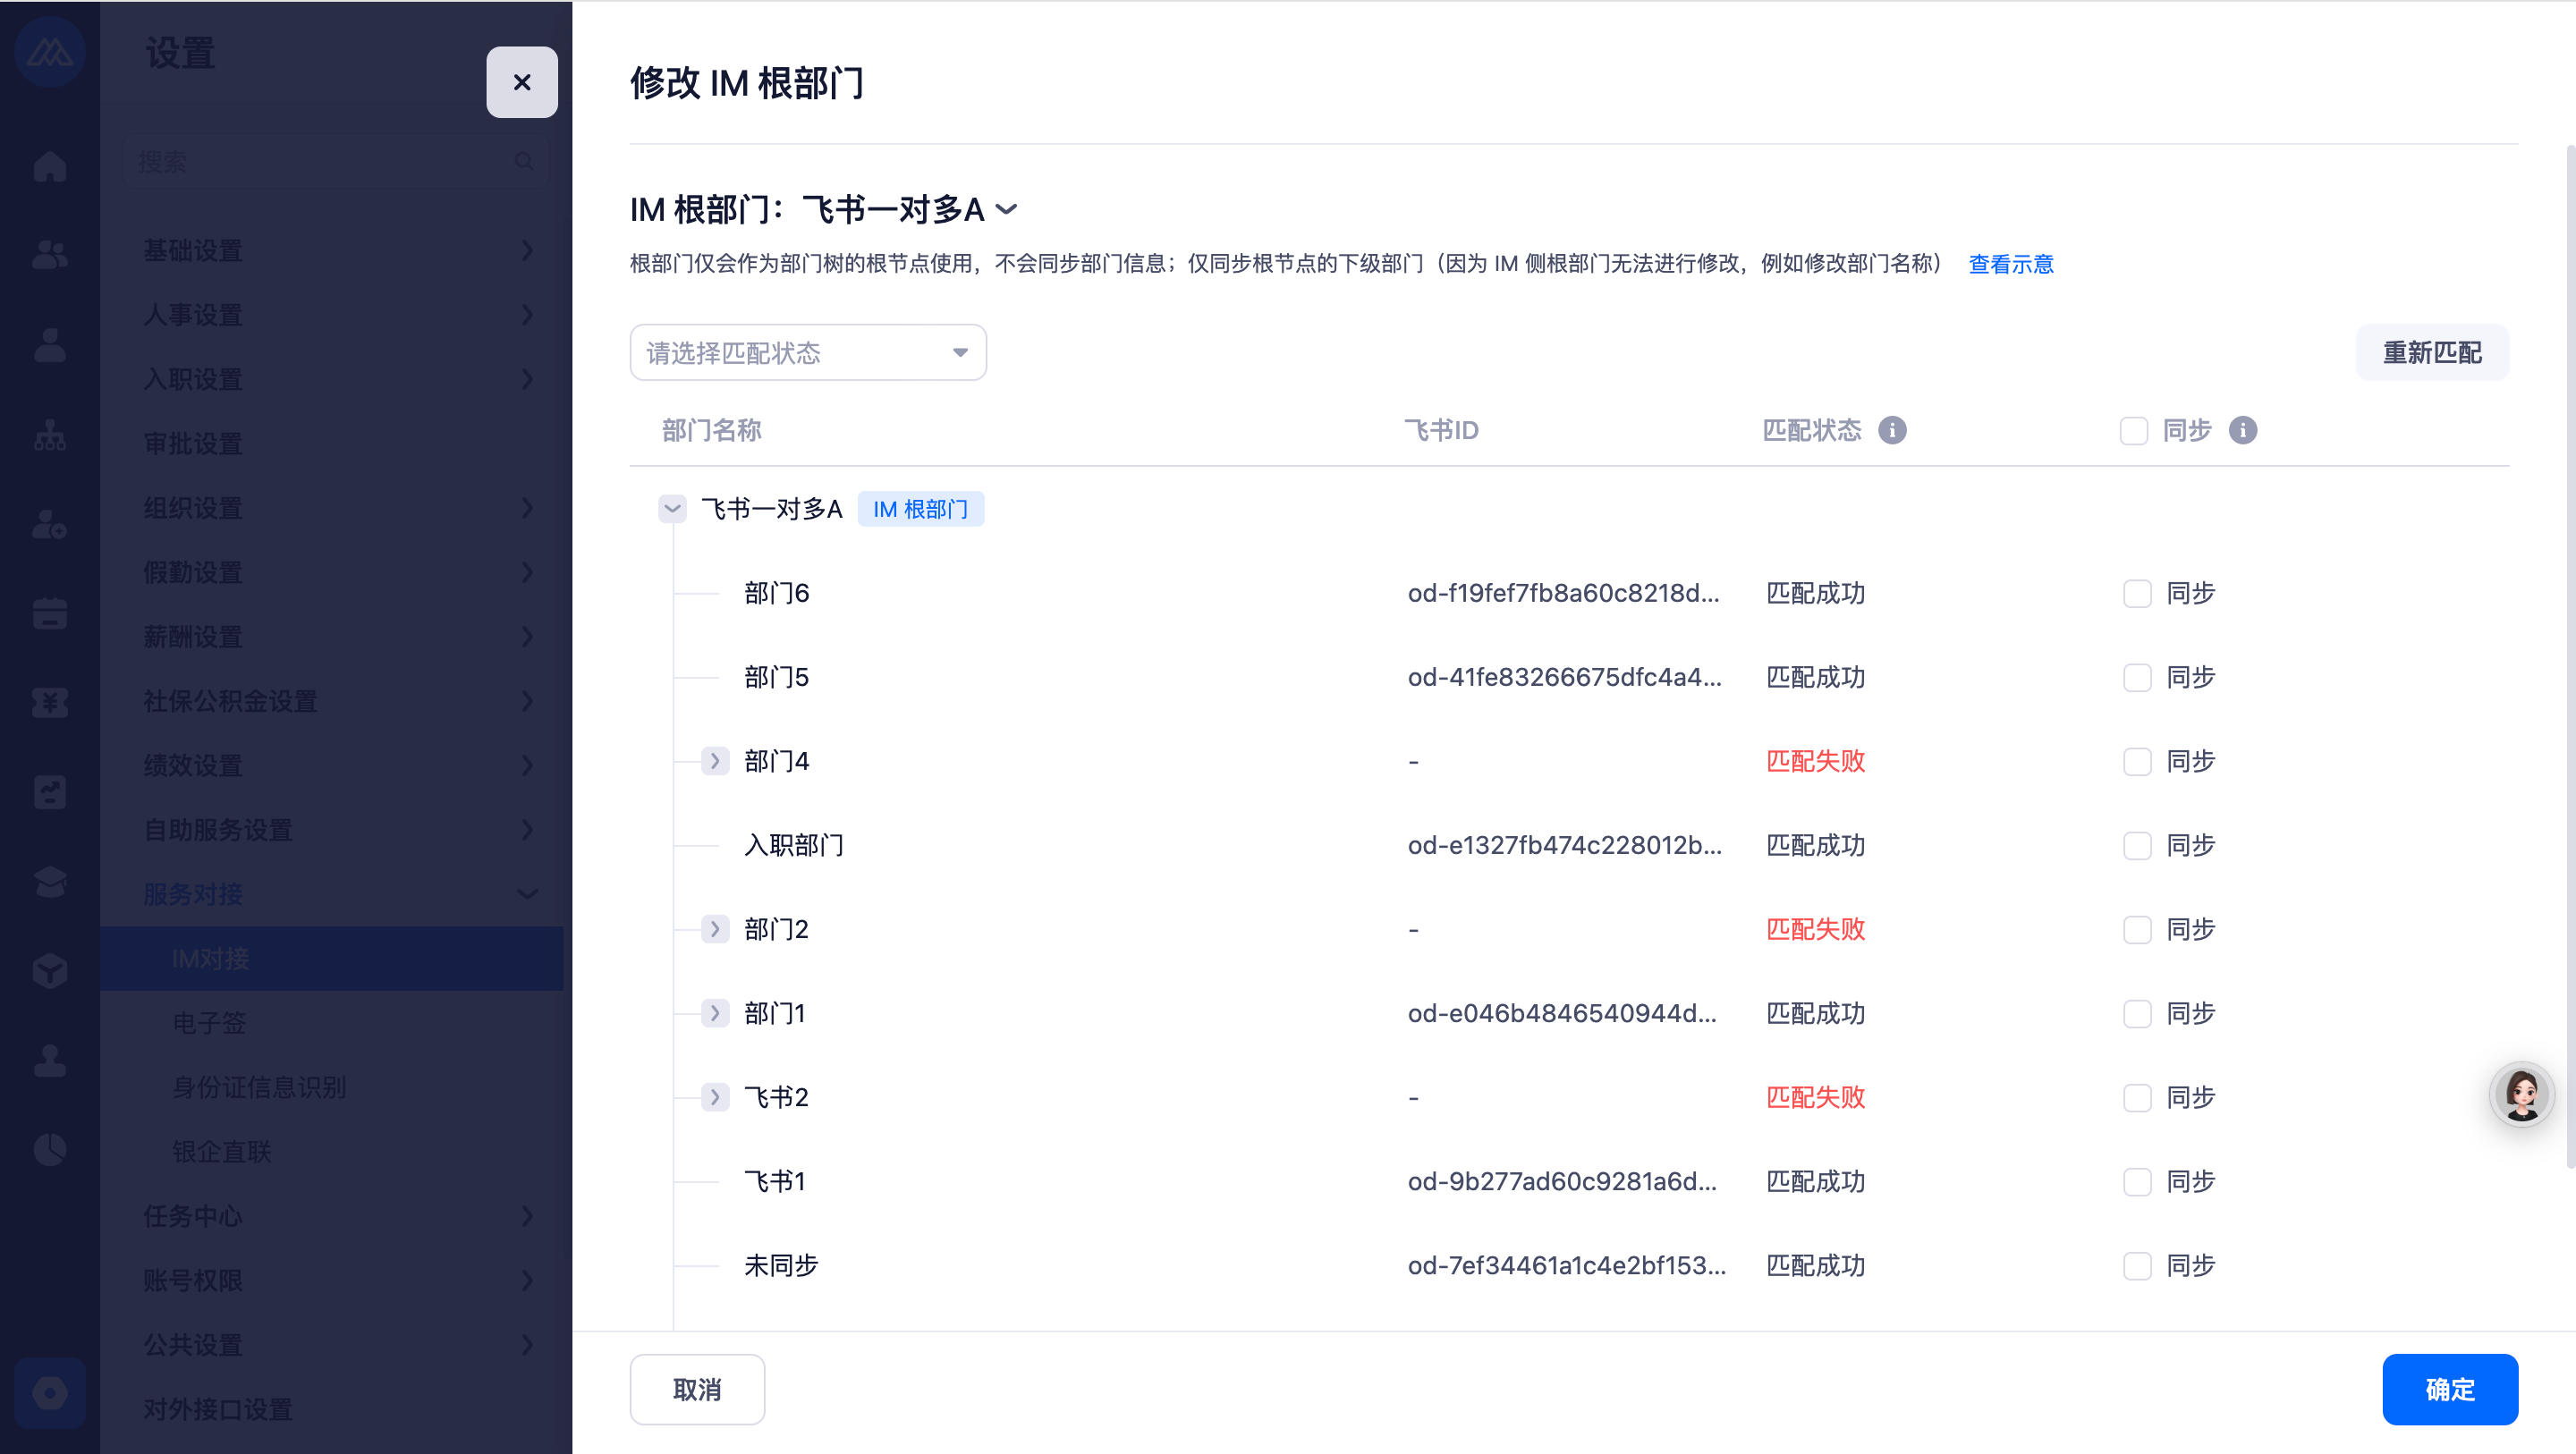Enable 同步 checkbox for 入职部门
The image size is (2576, 1454).
click(2137, 846)
